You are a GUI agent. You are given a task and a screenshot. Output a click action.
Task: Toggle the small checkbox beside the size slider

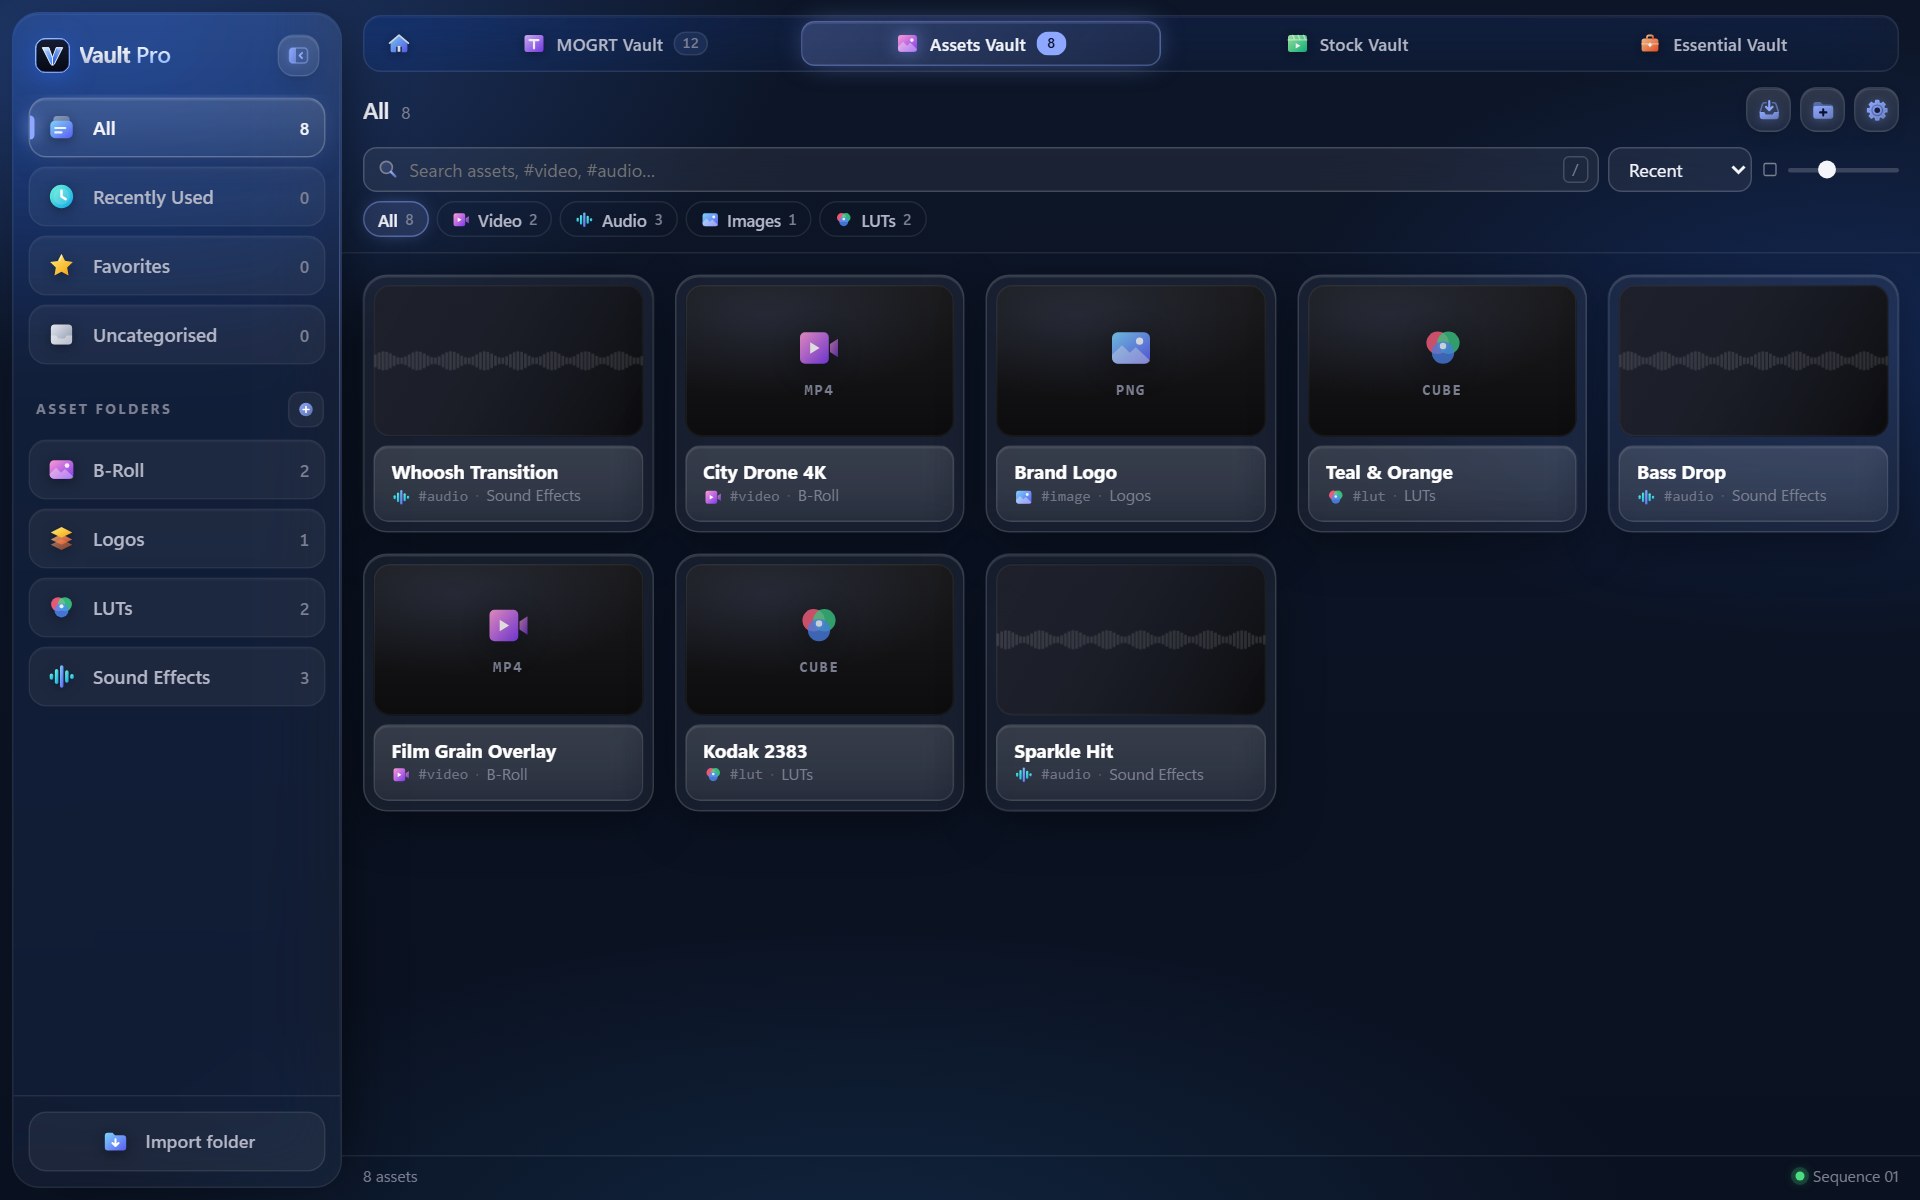pyautogui.click(x=1770, y=170)
